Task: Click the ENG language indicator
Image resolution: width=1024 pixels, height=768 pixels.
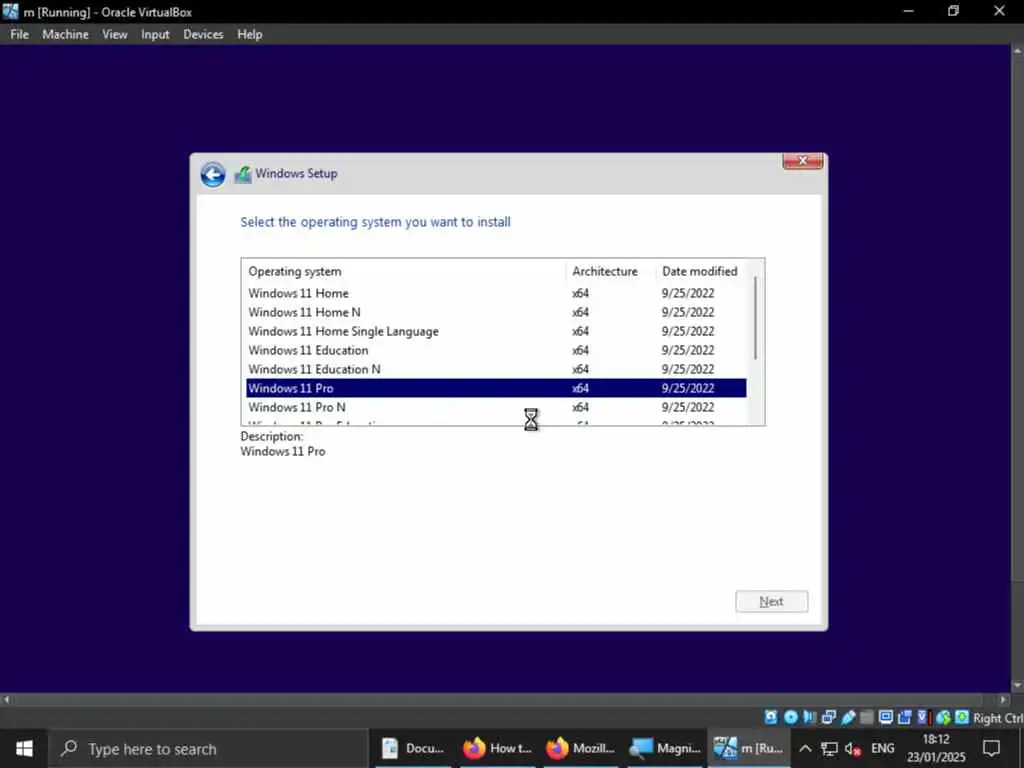Action: (882, 748)
